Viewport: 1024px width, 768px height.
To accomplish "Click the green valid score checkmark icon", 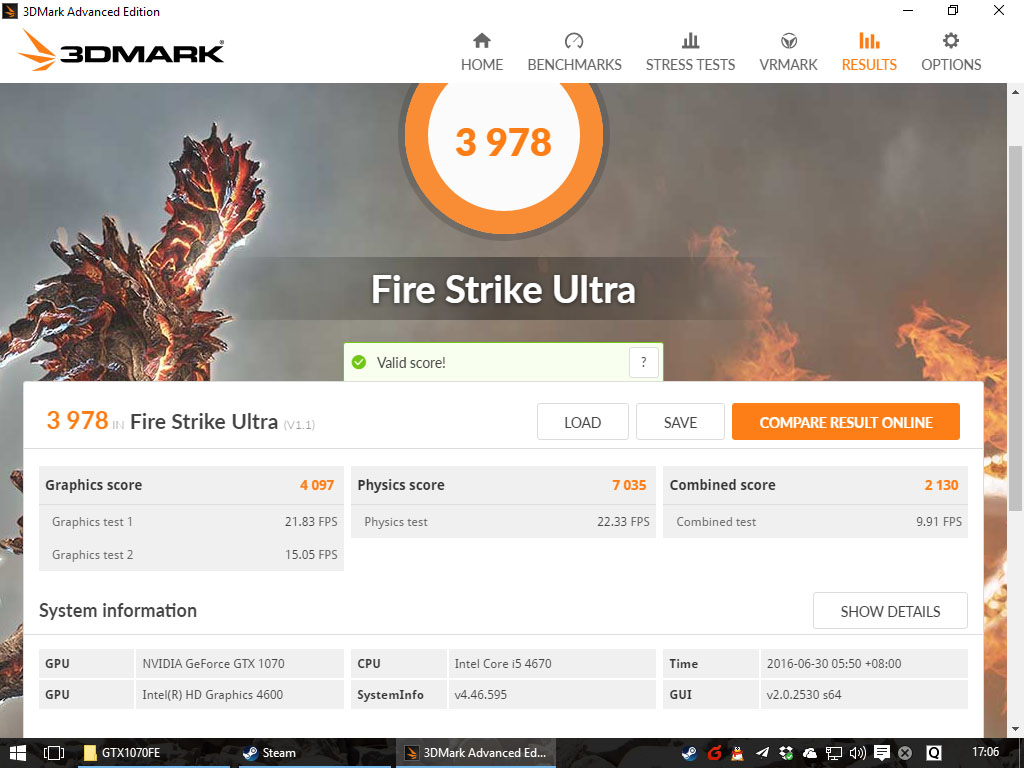I will 359,362.
